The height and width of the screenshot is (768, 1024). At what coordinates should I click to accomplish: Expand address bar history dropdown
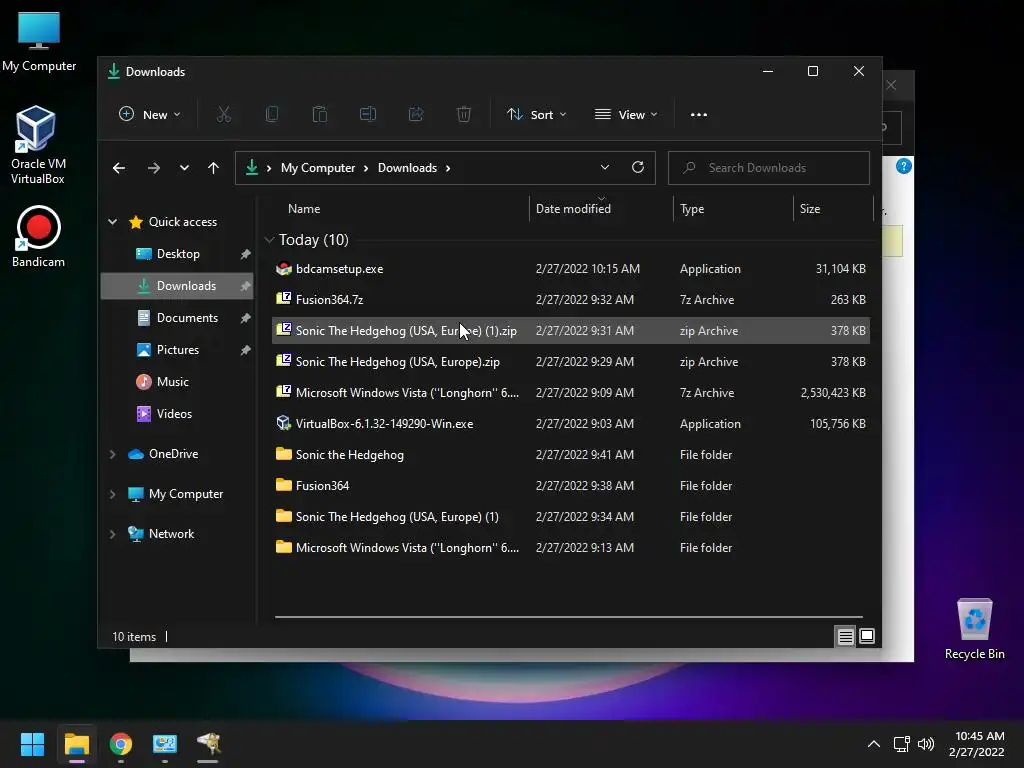click(605, 167)
